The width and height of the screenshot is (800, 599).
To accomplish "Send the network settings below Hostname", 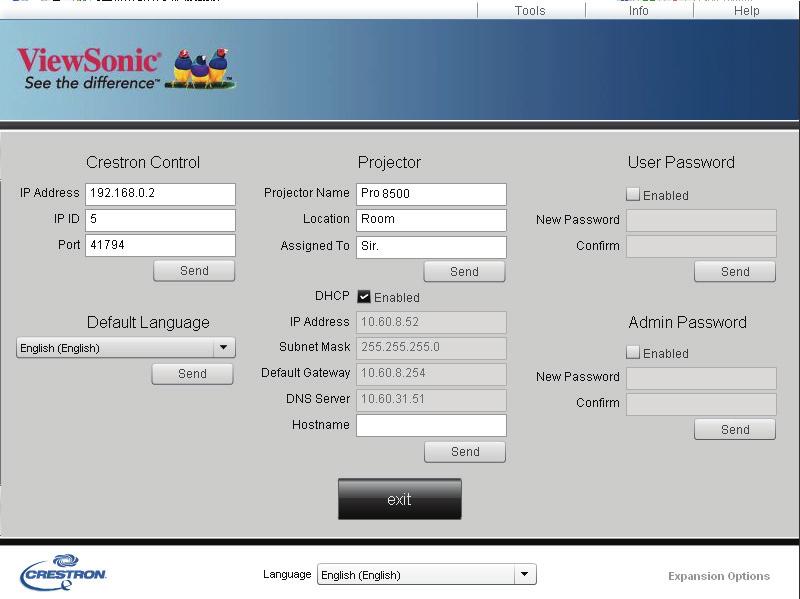I will tap(465, 452).
